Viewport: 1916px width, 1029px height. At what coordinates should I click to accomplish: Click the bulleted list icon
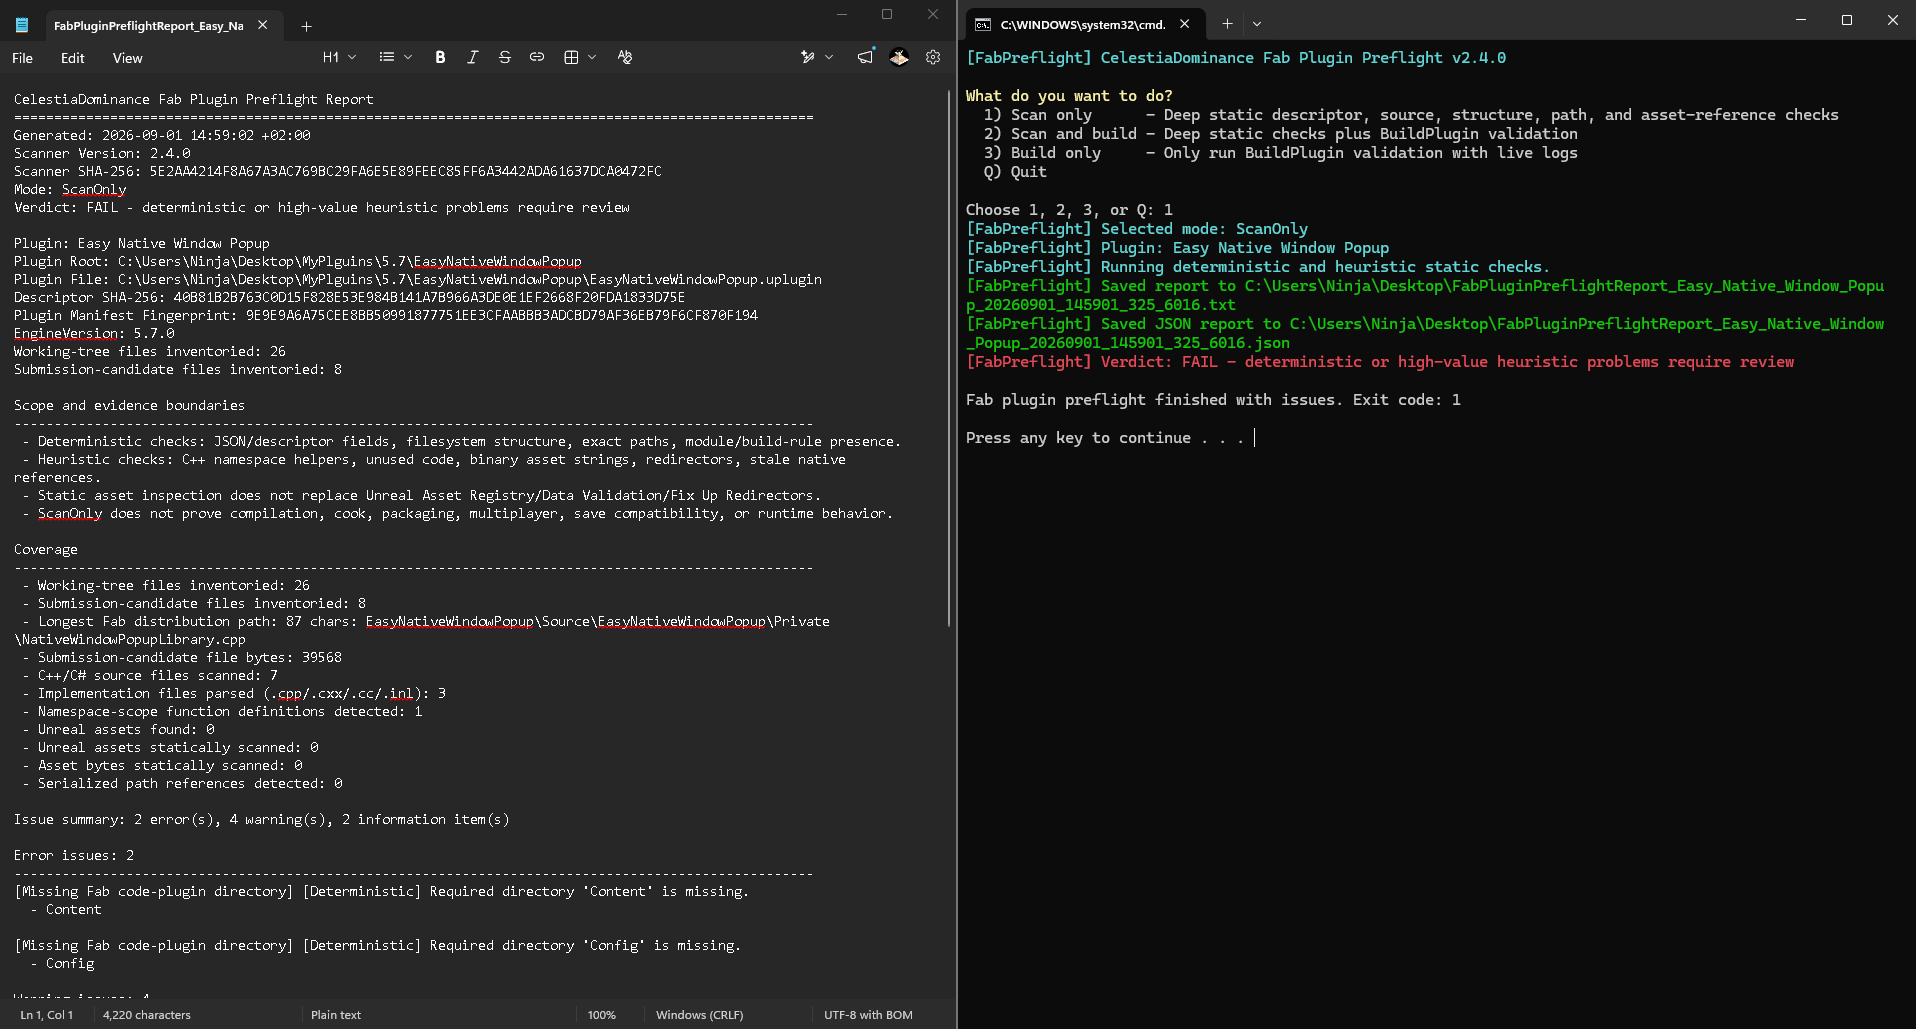coord(387,57)
